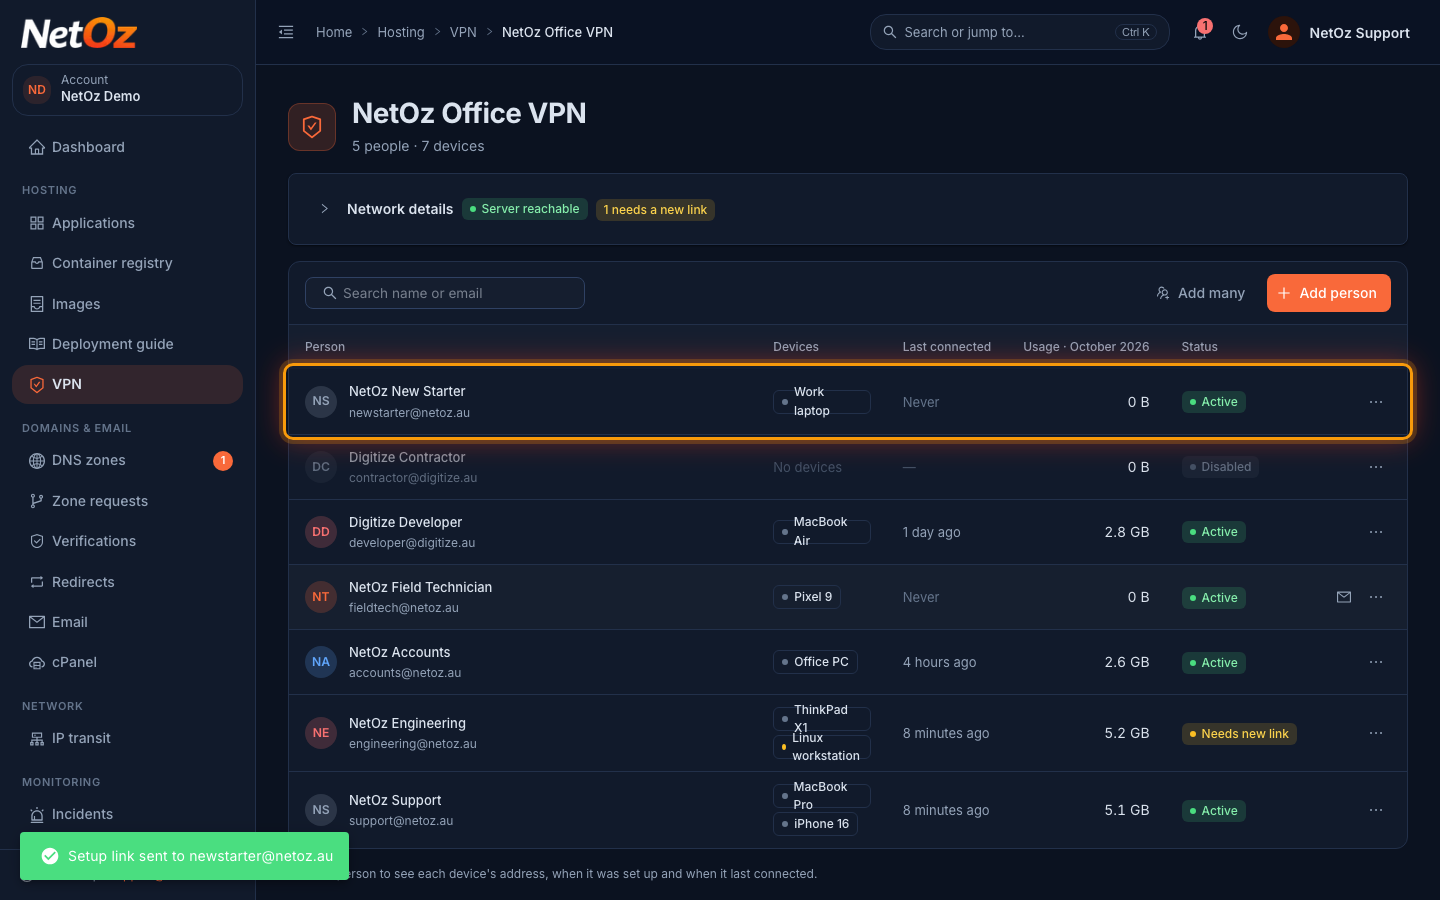
Task: Go to Home breadcrumb
Action: 334,32
